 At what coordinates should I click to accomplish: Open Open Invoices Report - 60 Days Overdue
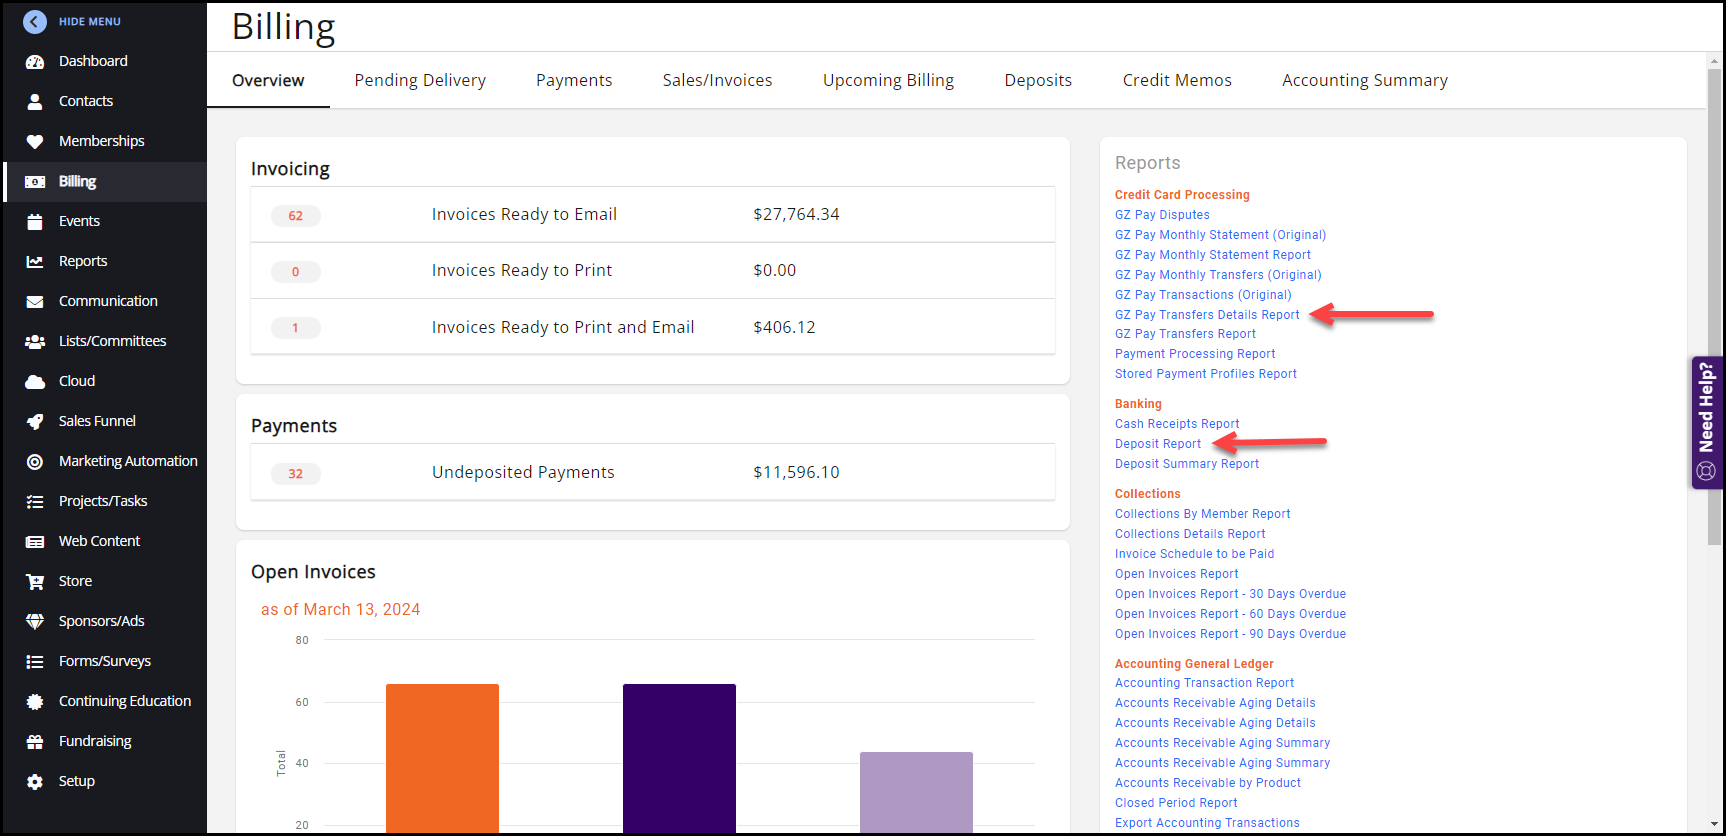tap(1230, 614)
